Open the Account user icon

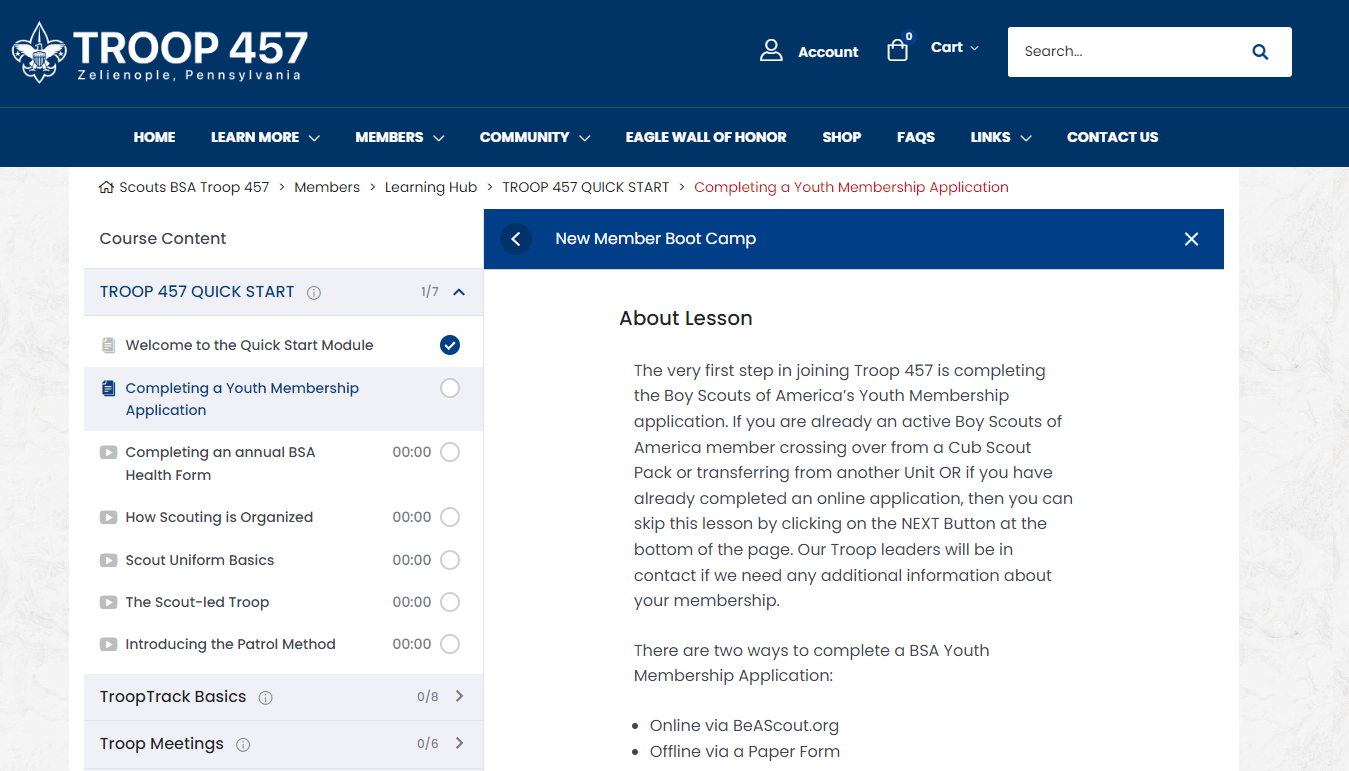coord(771,51)
